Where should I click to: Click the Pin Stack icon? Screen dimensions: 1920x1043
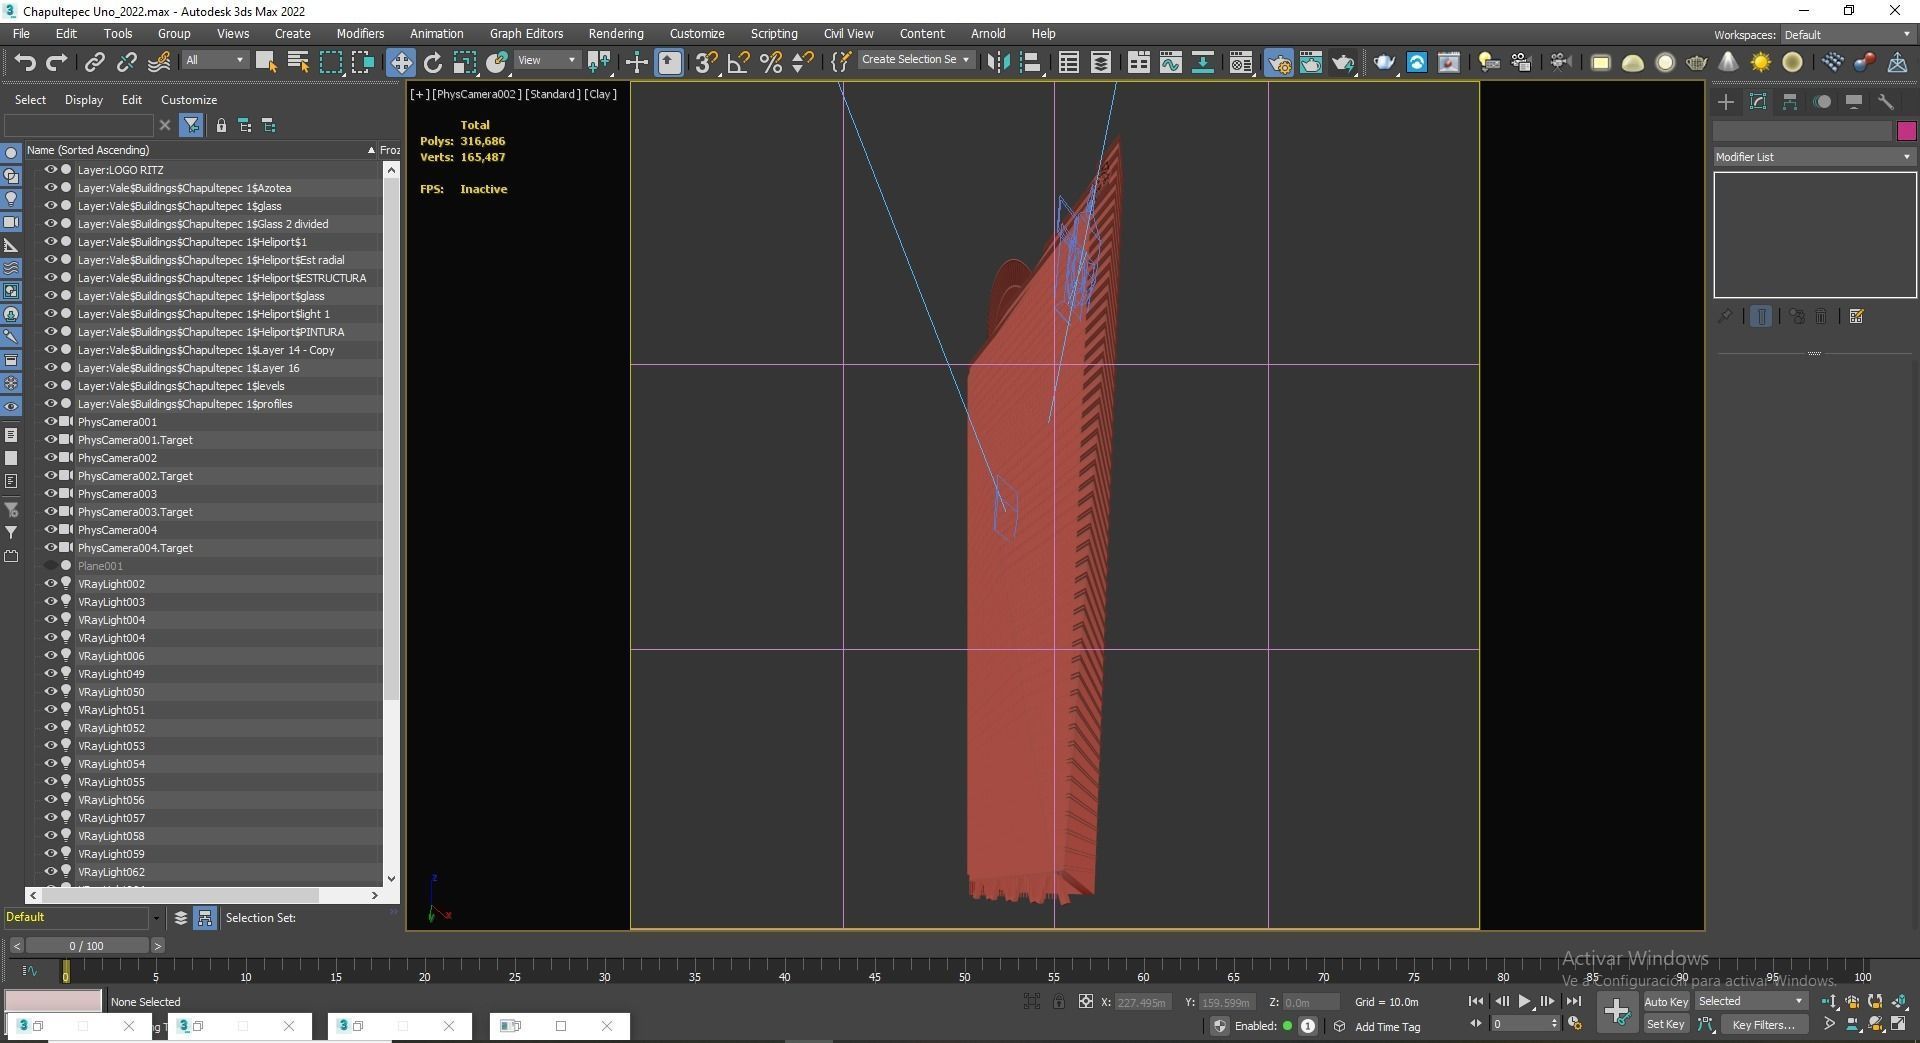[x=1725, y=316]
